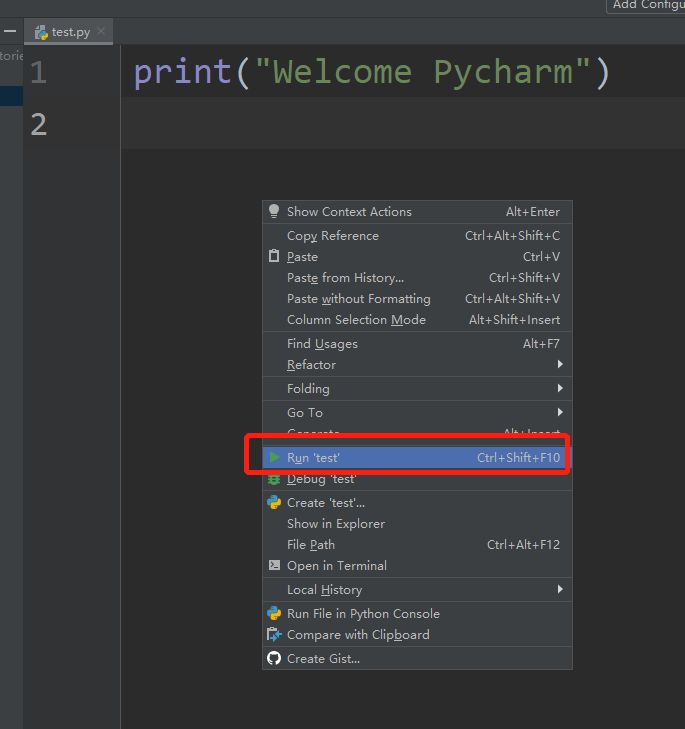685x729 pixels.
Task: Click the GitHub icon for Create Gist
Action: point(274,659)
